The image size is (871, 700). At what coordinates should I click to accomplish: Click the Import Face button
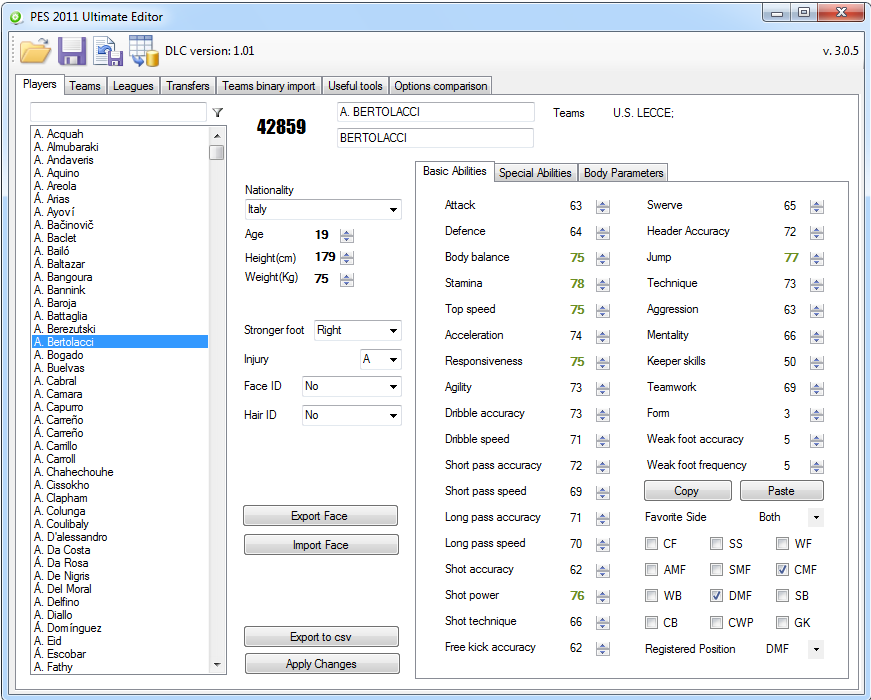pos(321,545)
